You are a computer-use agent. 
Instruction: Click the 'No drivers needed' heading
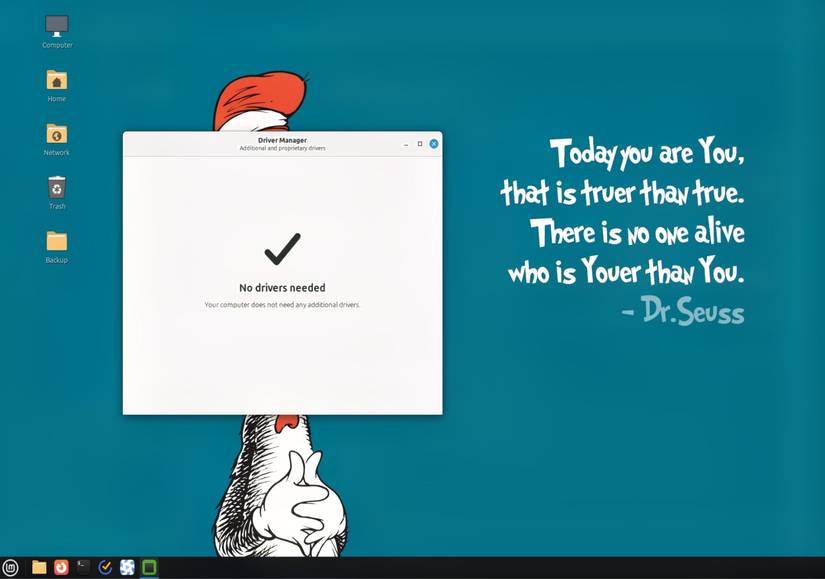point(283,287)
